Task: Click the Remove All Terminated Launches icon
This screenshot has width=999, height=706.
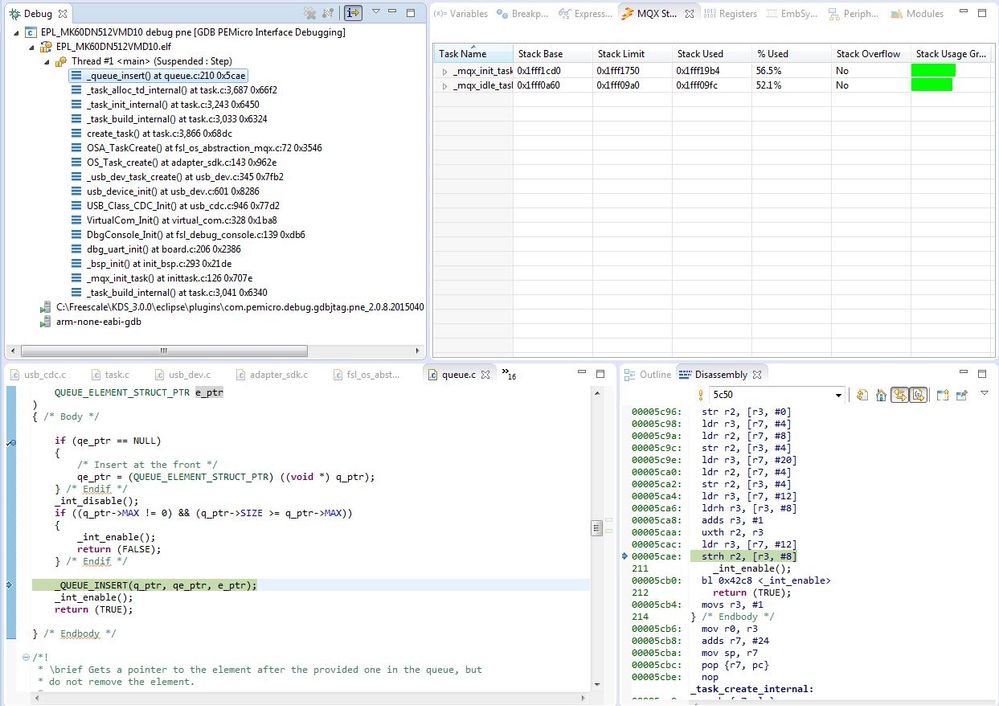Action: coord(310,13)
